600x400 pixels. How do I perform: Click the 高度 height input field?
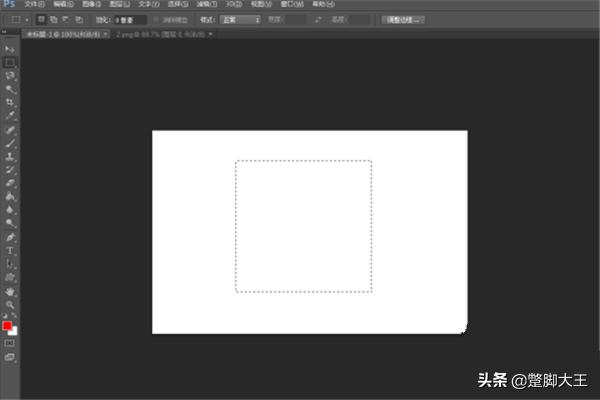tap(359, 20)
